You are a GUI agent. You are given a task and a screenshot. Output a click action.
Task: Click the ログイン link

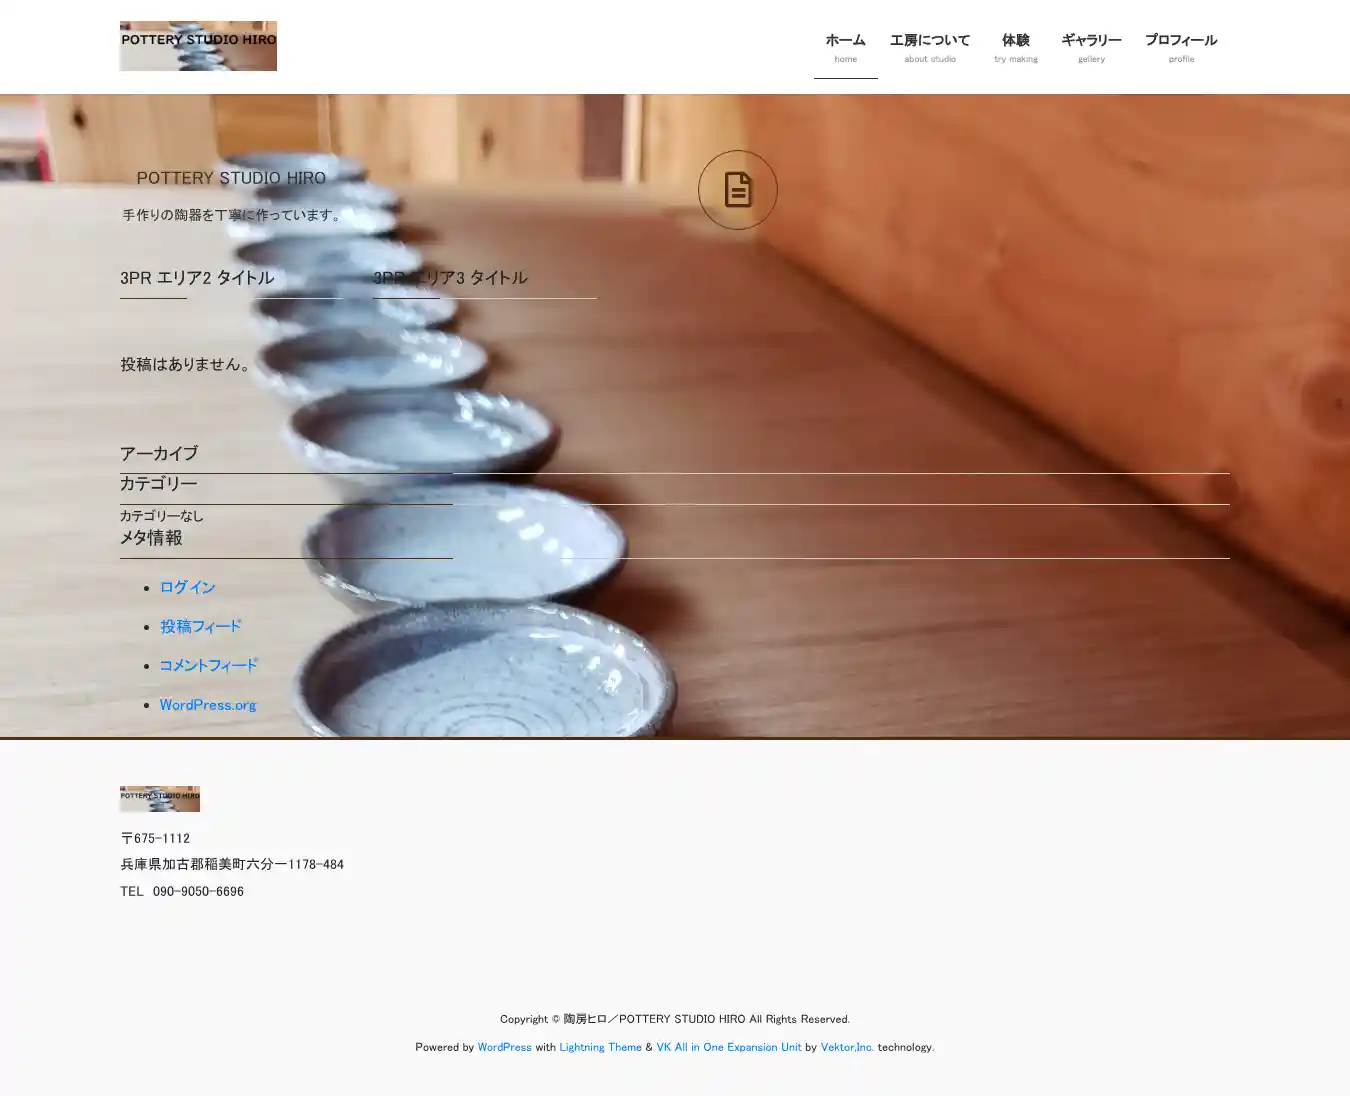(x=187, y=587)
